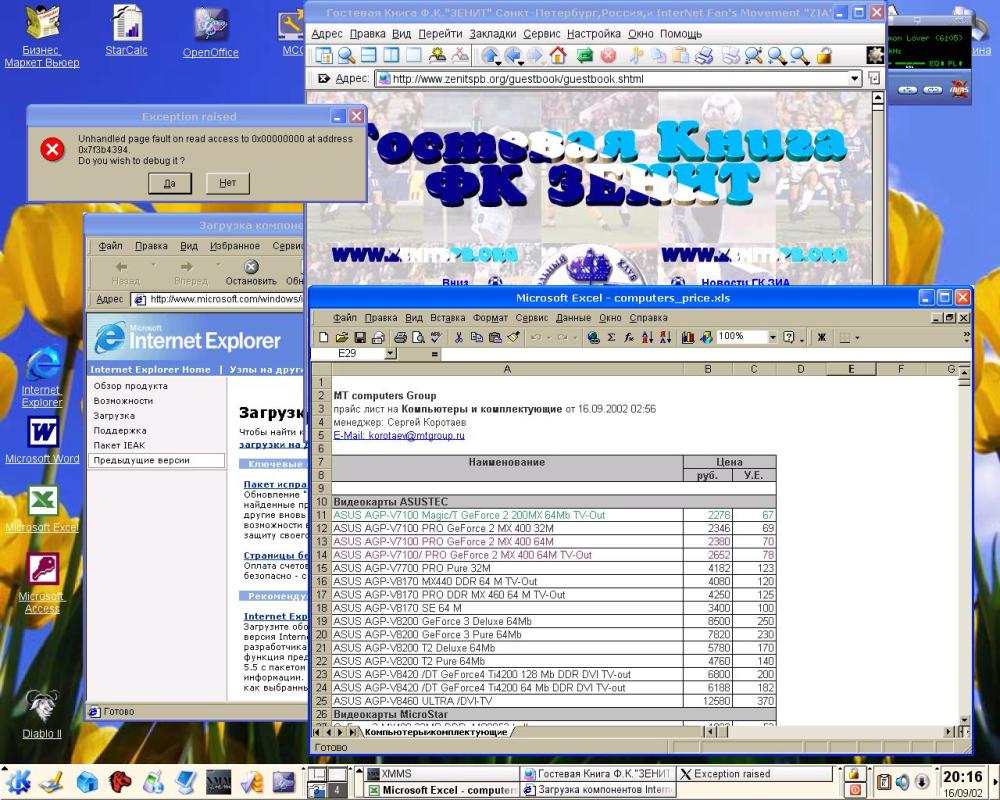
Task: Open the Excel zoom 100% dropdown
Action: [x=772, y=337]
